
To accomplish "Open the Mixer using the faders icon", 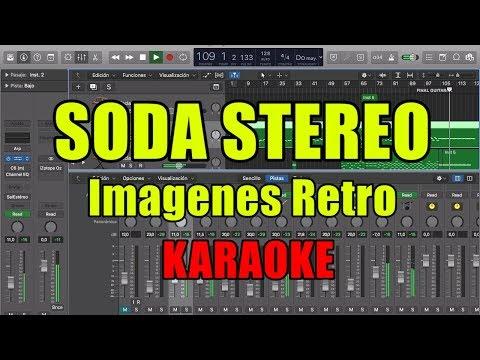I will pyautogui.click(x=82, y=57).
